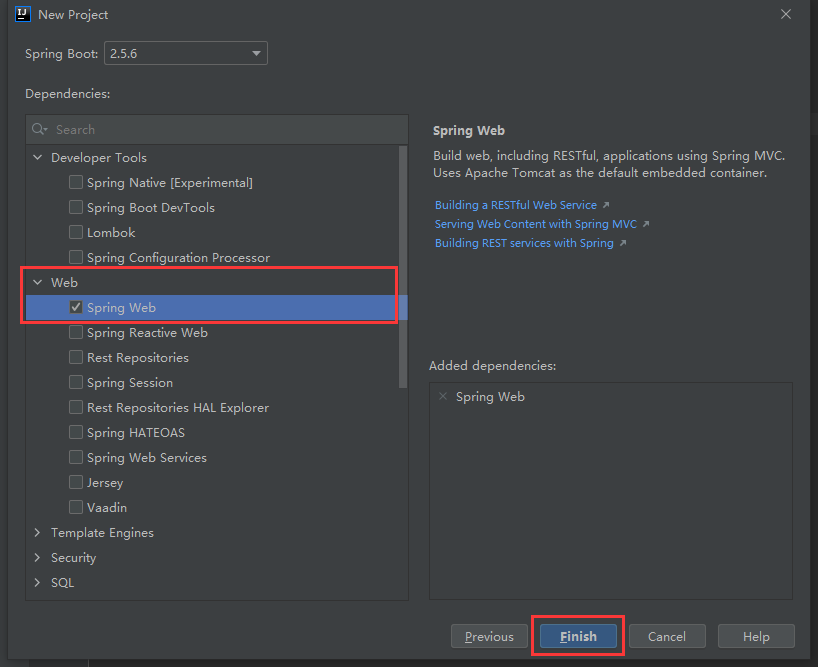Image resolution: width=818 pixels, height=667 pixels.
Task: Remove Spring Web from added dependencies
Action: coord(443,396)
